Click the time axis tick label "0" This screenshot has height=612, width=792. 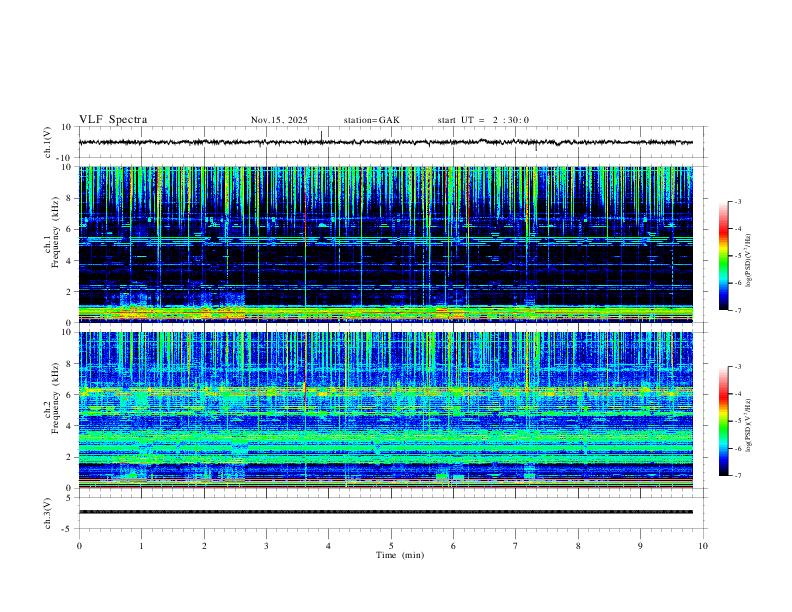[x=79, y=546]
